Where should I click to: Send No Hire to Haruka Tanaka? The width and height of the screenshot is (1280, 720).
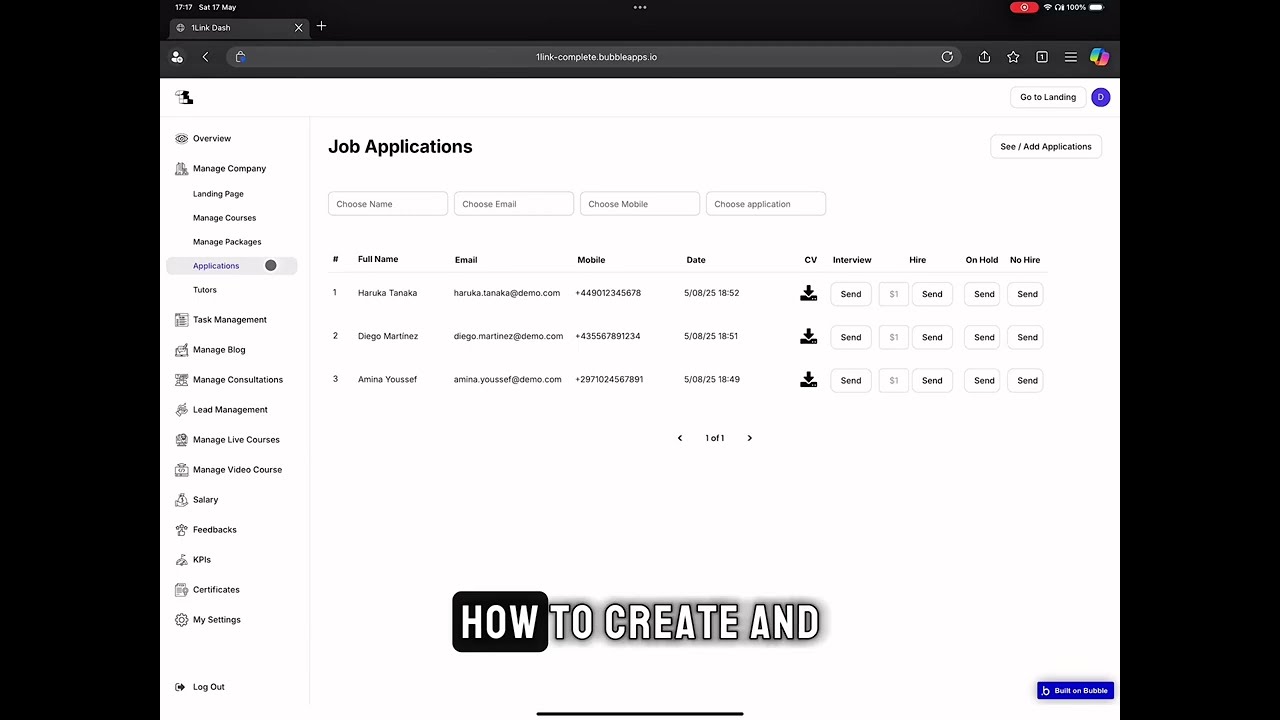click(x=1027, y=294)
